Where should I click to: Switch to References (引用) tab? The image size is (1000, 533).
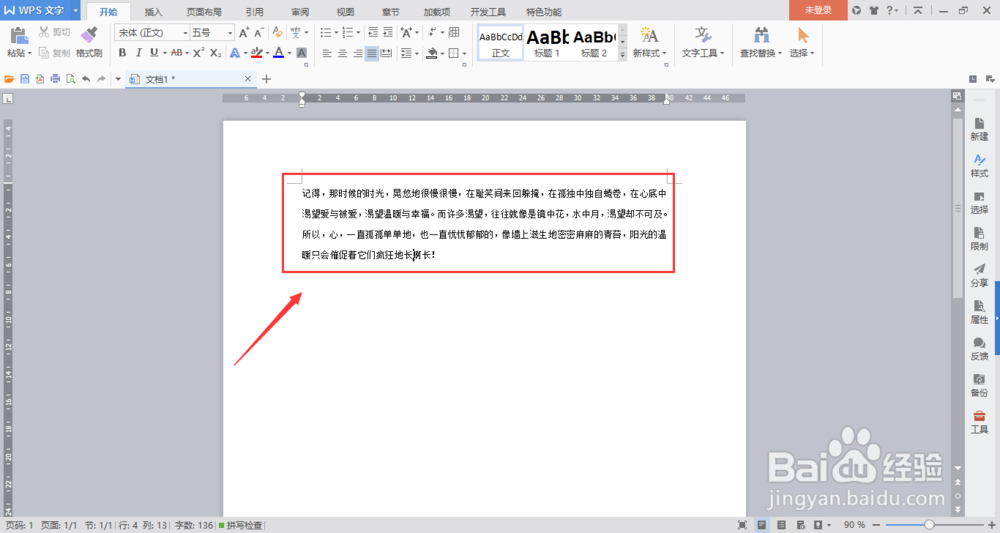coord(254,11)
